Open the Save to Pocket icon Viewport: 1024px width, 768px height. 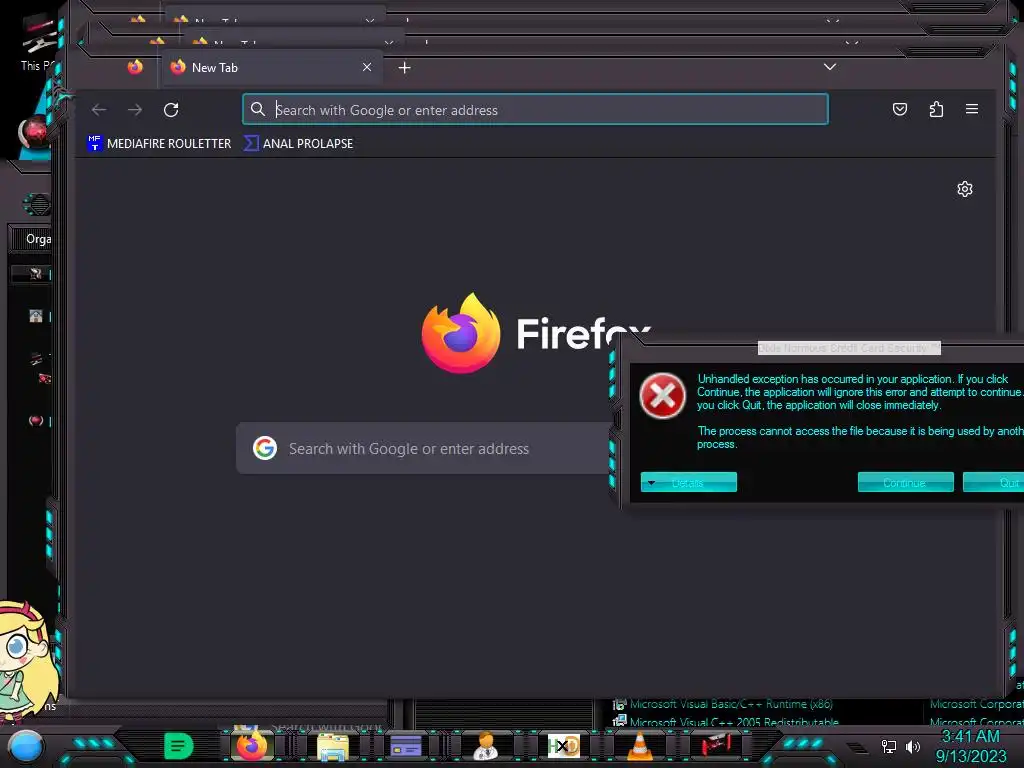[900, 109]
